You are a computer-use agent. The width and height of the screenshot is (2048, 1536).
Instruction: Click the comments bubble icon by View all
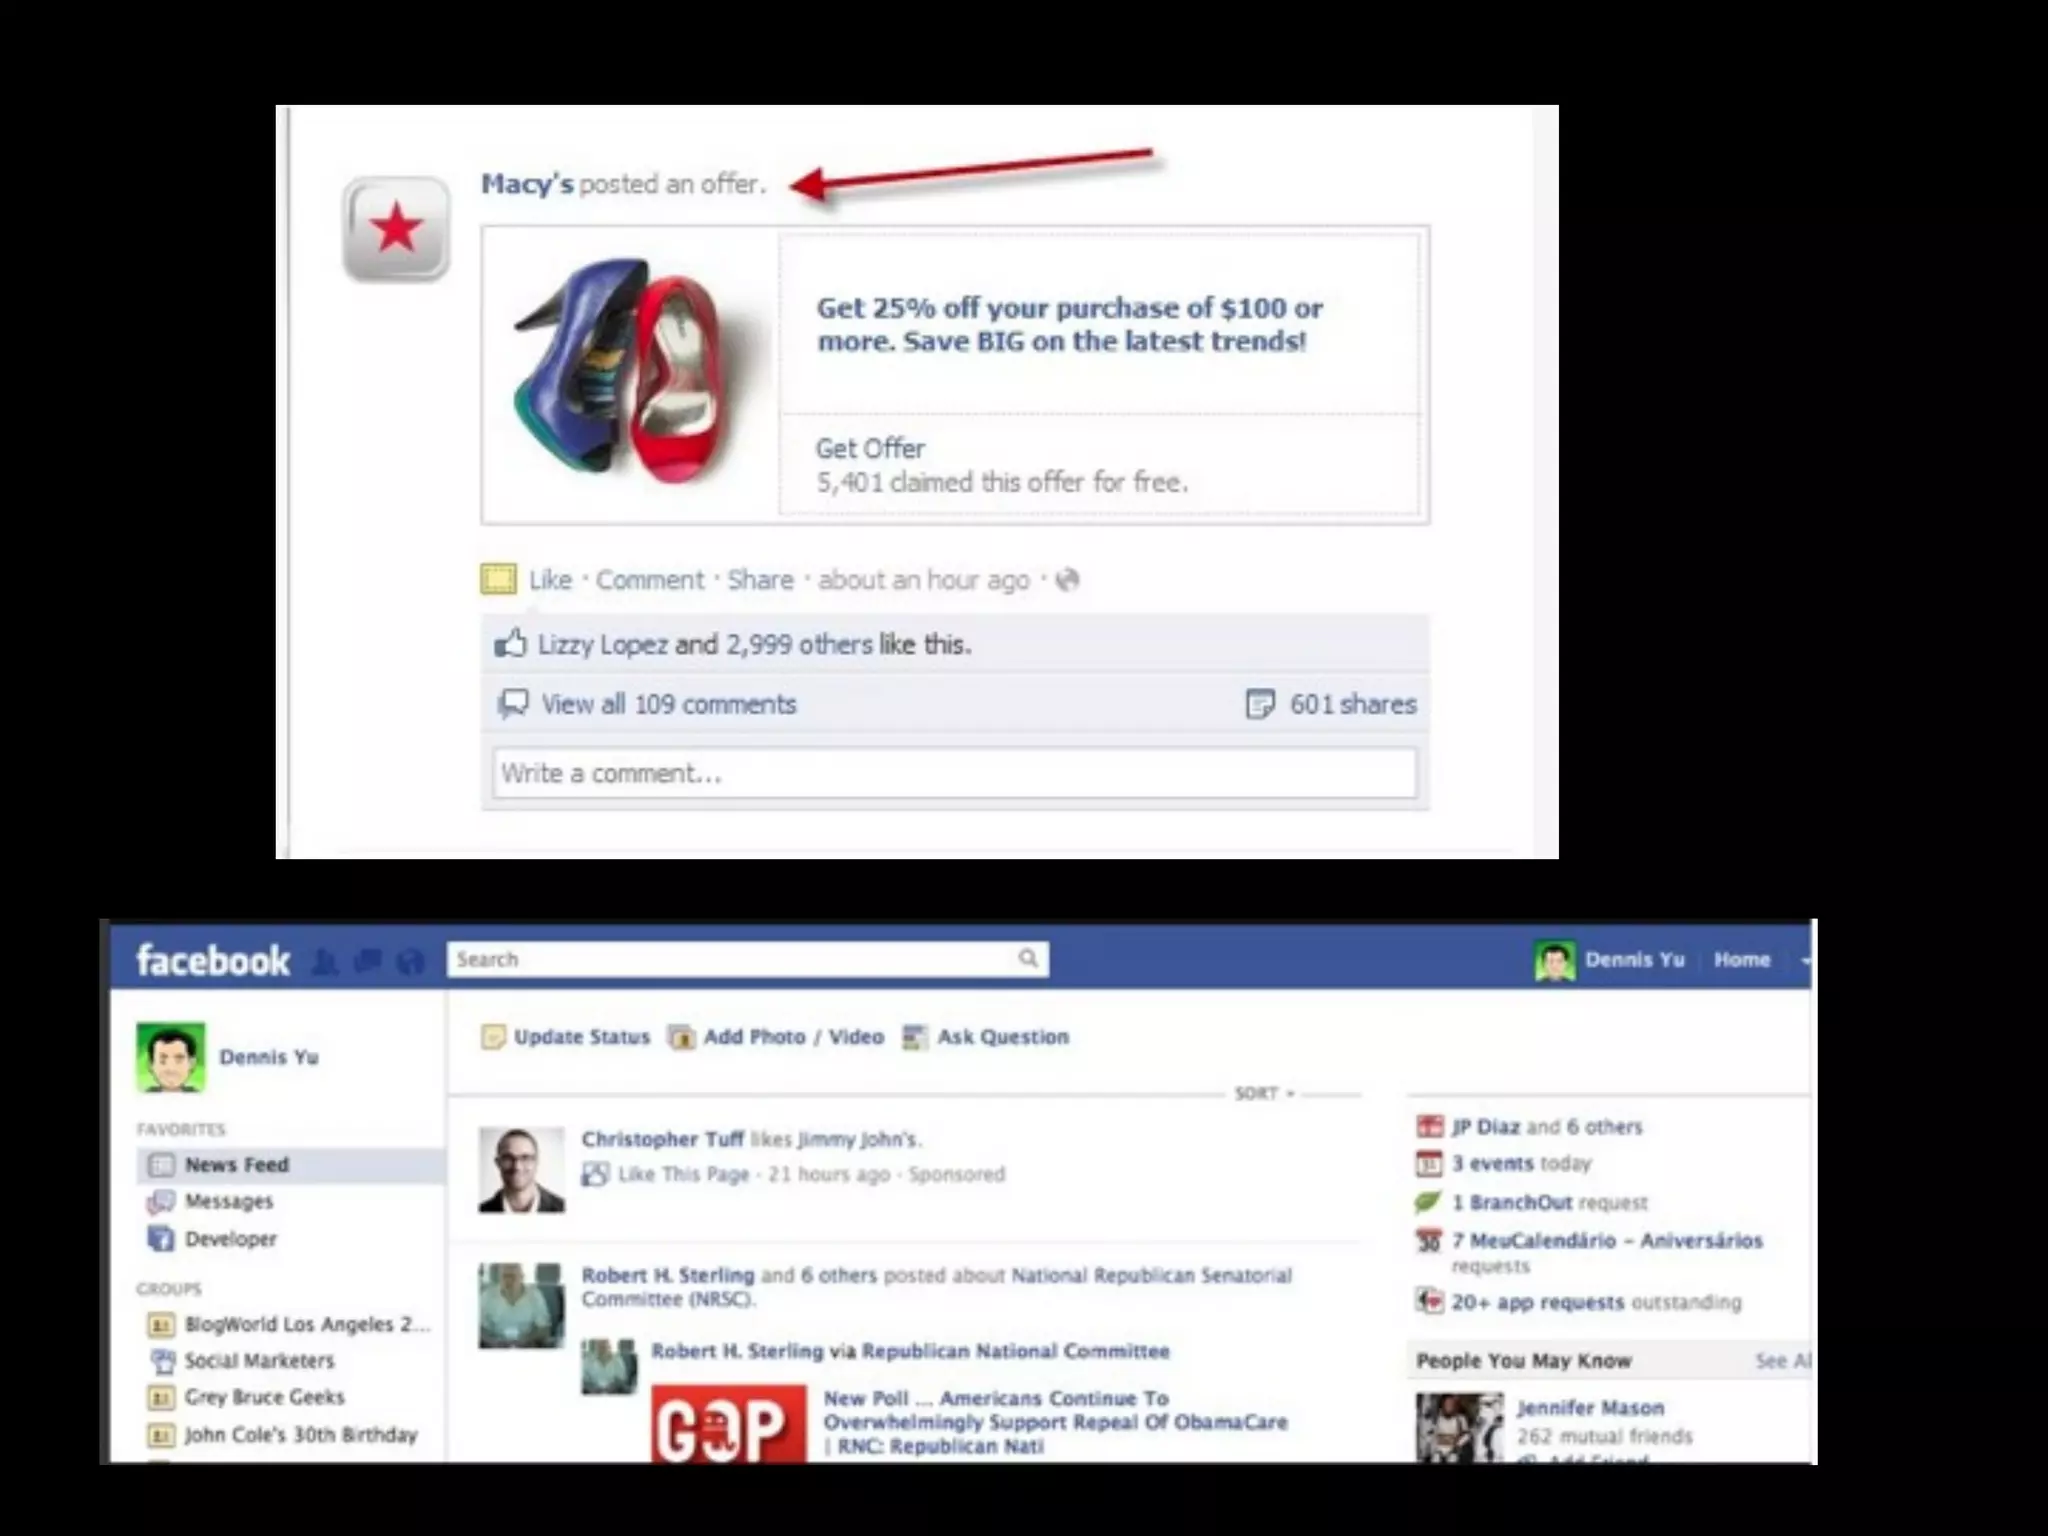(x=513, y=704)
